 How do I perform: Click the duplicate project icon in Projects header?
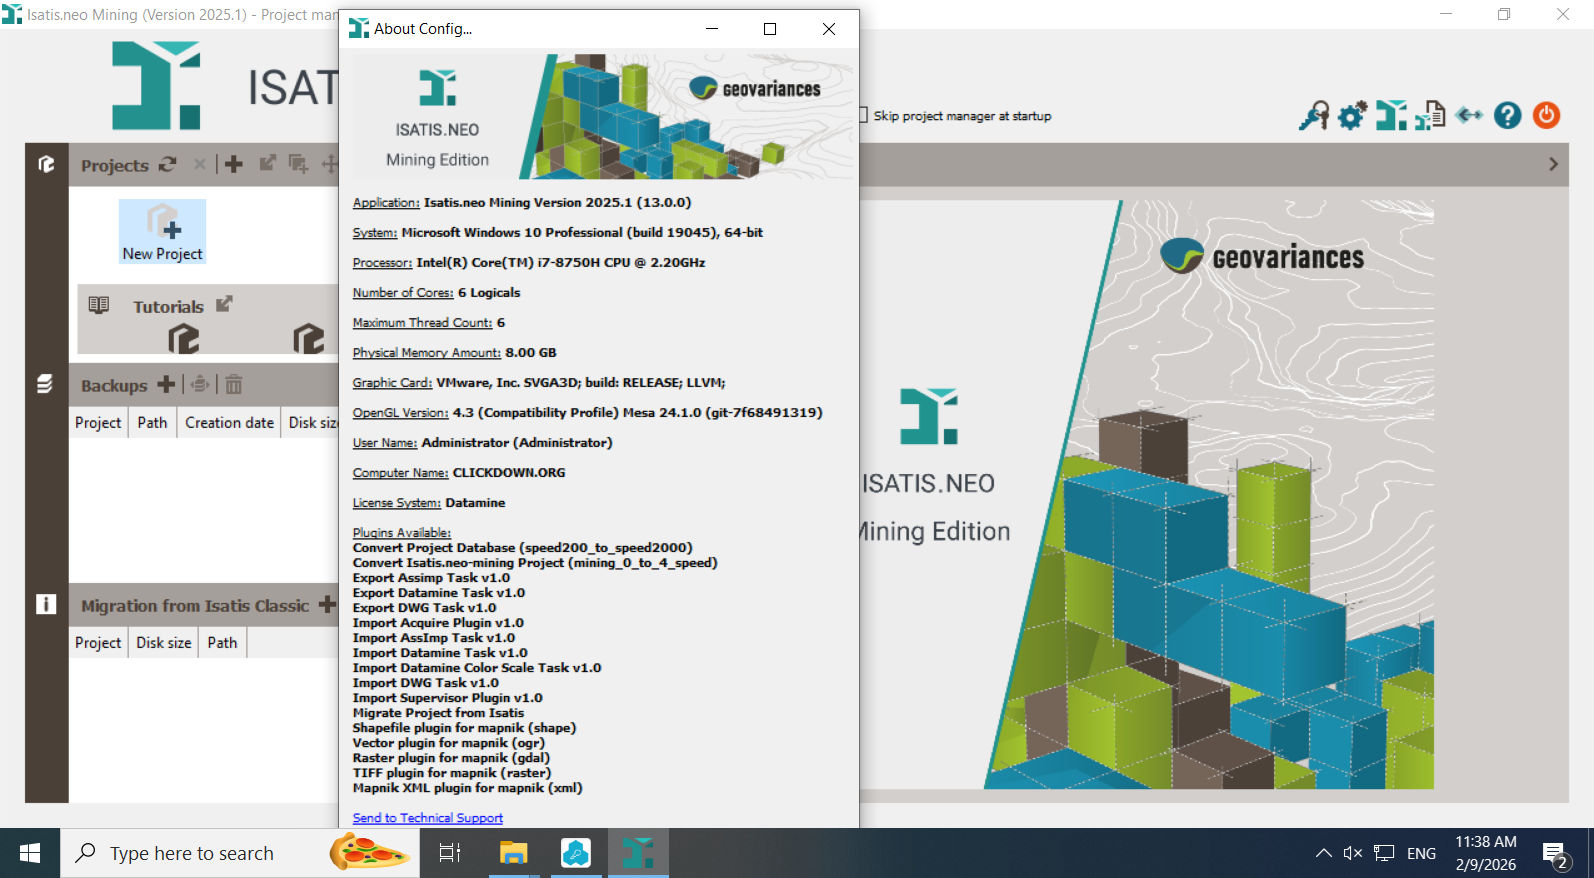pyautogui.click(x=298, y=164)
